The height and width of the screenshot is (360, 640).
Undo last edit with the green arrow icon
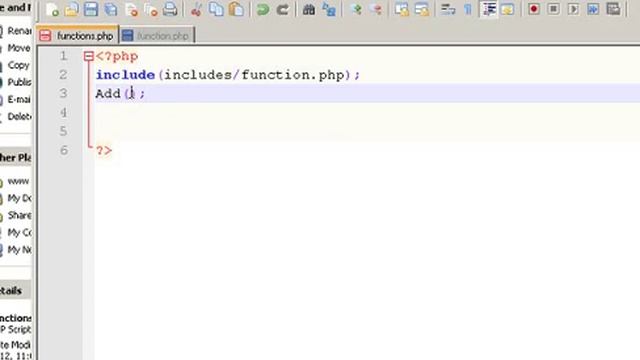pos(263,9)
